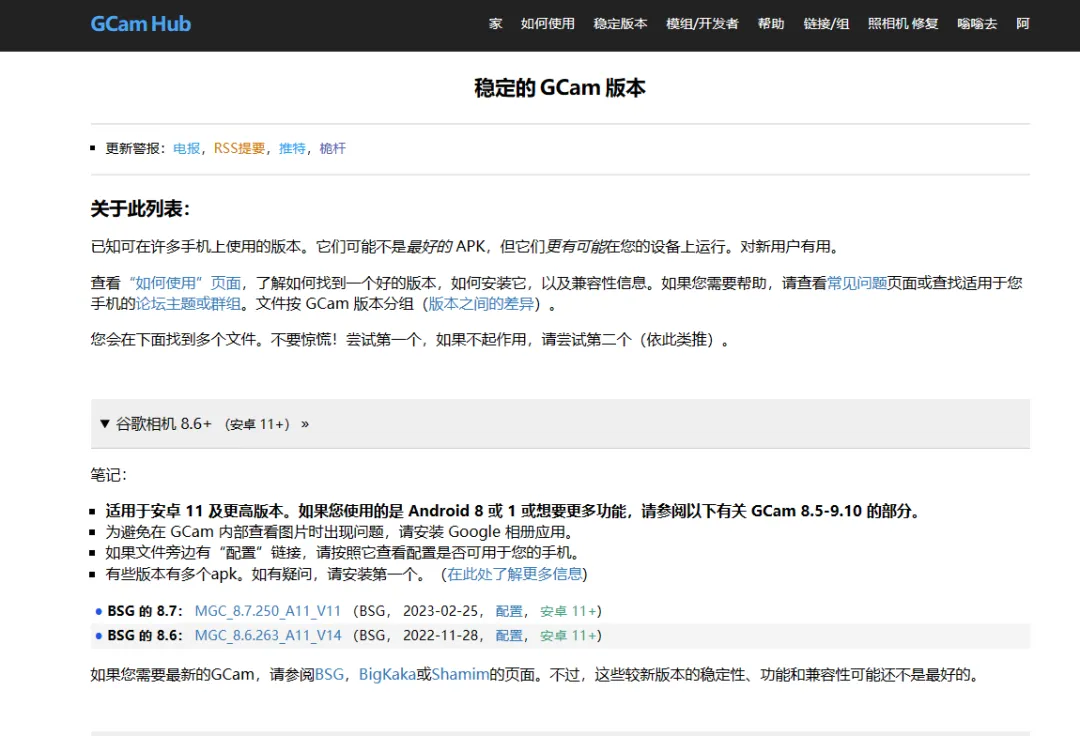Click the 嗡嗡去 nav item

977,24
